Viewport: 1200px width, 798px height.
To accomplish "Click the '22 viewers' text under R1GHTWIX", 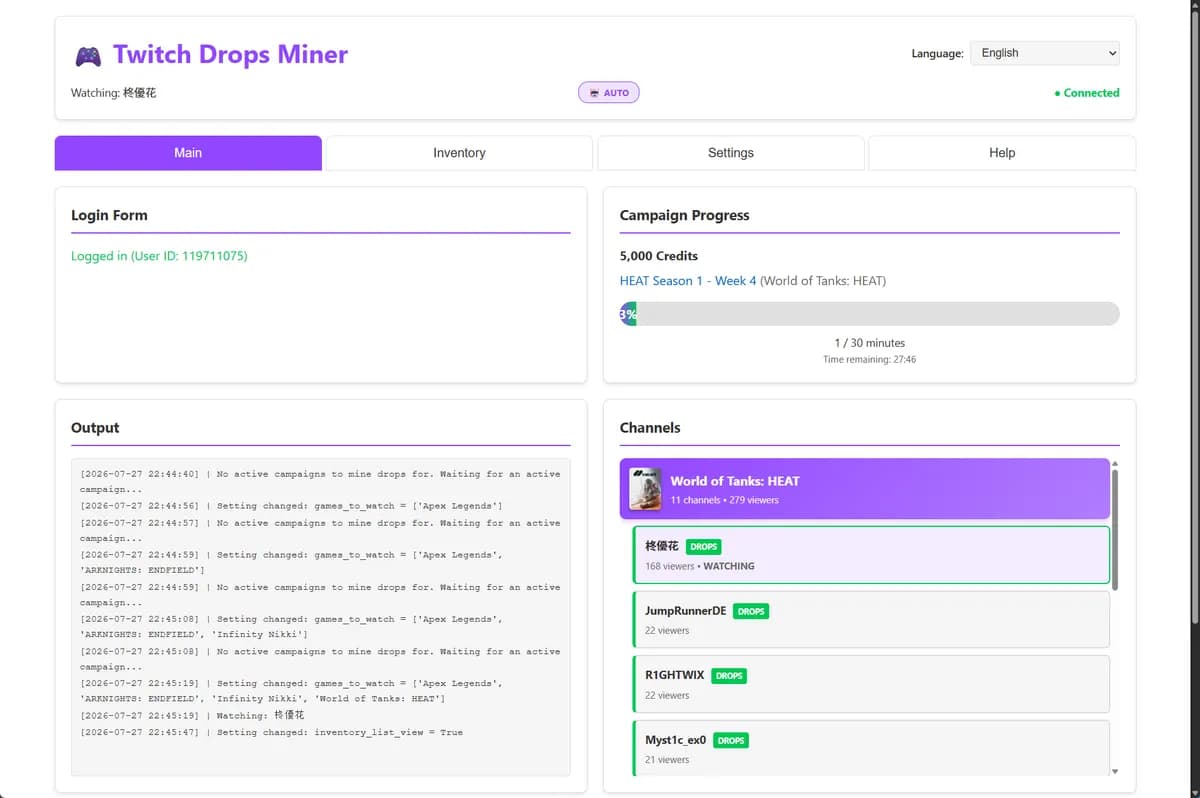I will click(x=667, y=696).
